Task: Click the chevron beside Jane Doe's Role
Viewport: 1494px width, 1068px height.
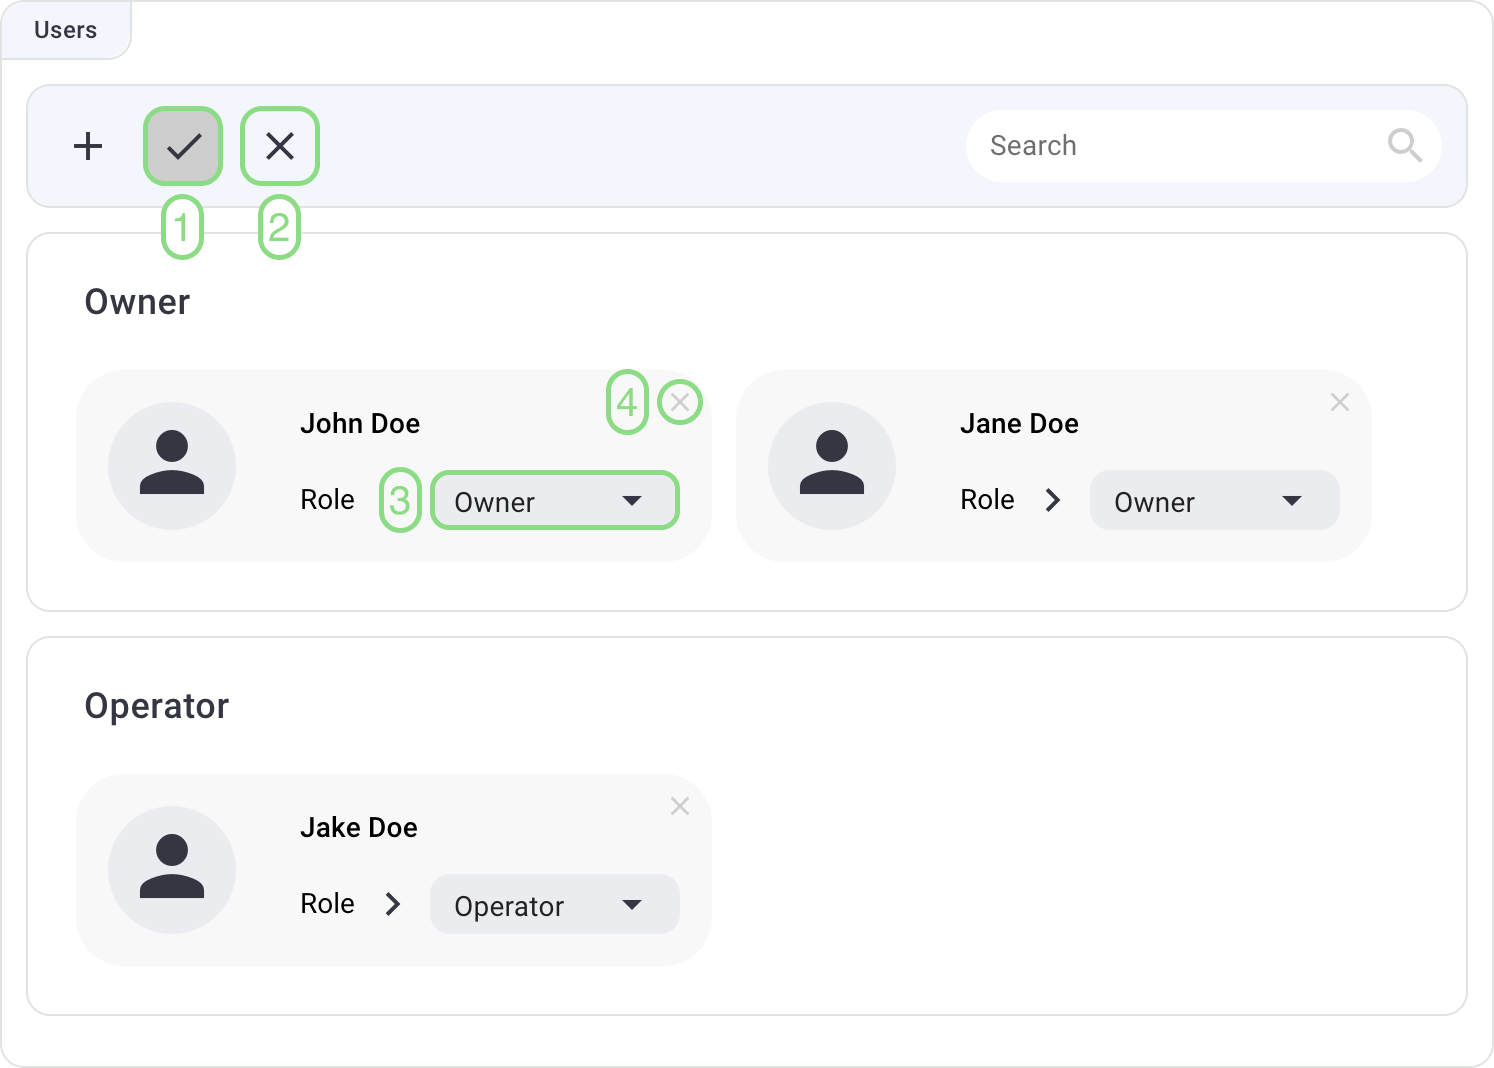Action: [x=1052, y=500]
